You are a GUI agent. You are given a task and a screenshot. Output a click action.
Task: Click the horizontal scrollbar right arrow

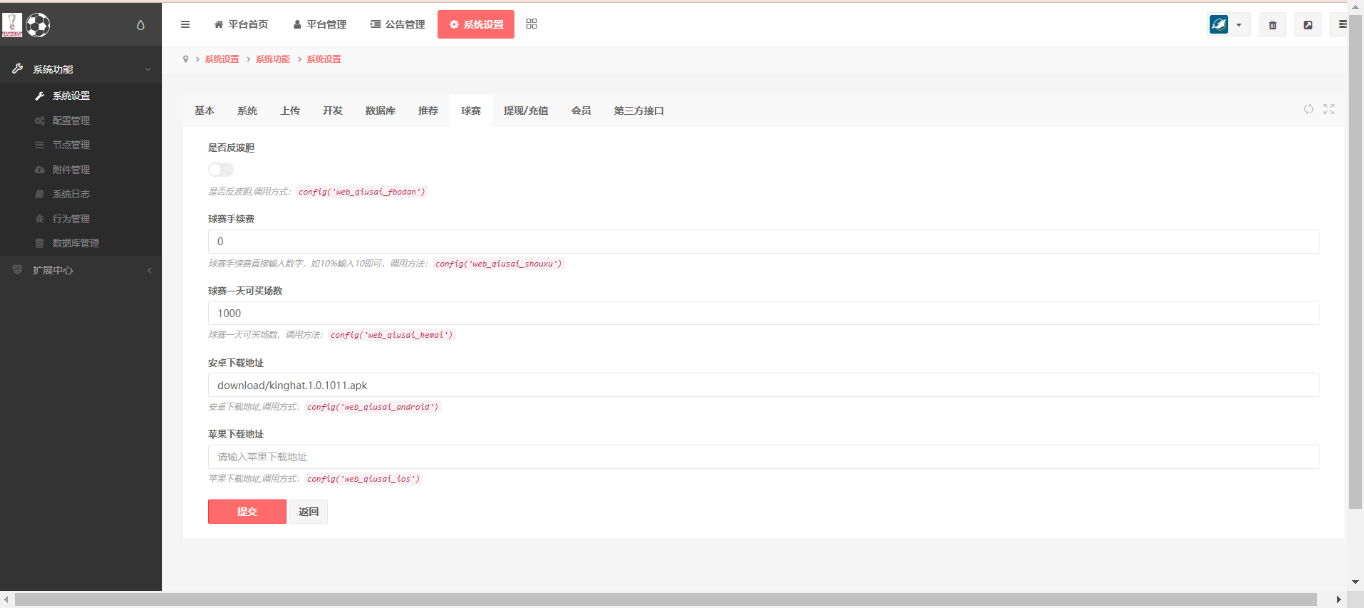[1342, 599]
